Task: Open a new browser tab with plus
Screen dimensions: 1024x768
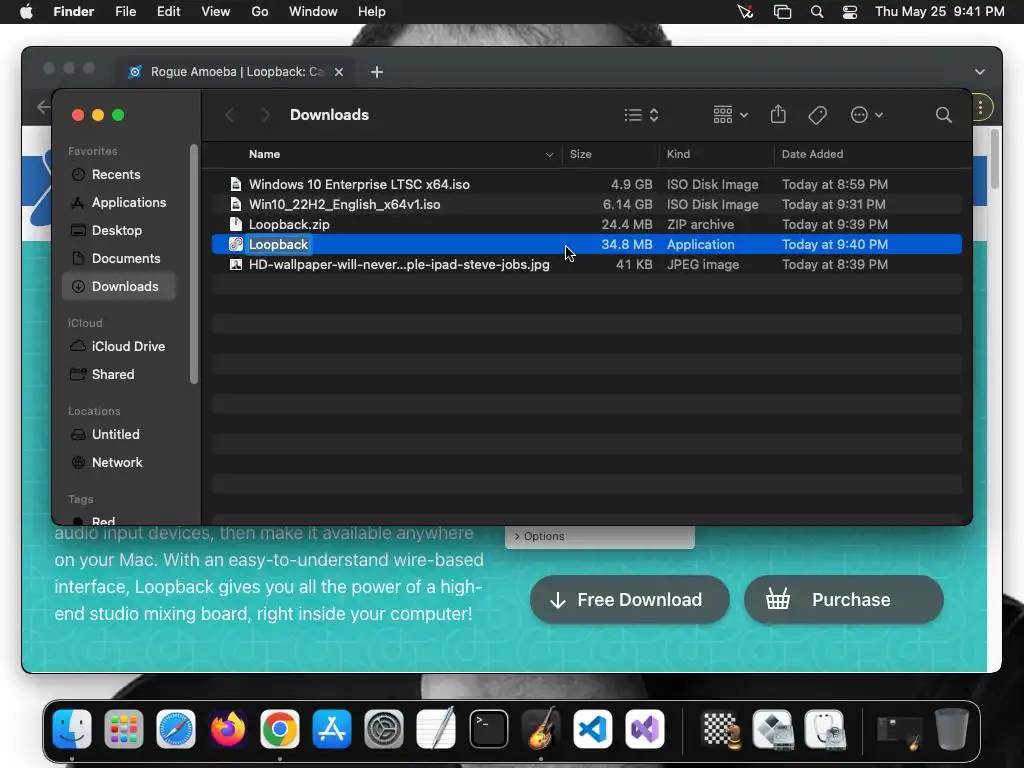Action: pos(377,72)
